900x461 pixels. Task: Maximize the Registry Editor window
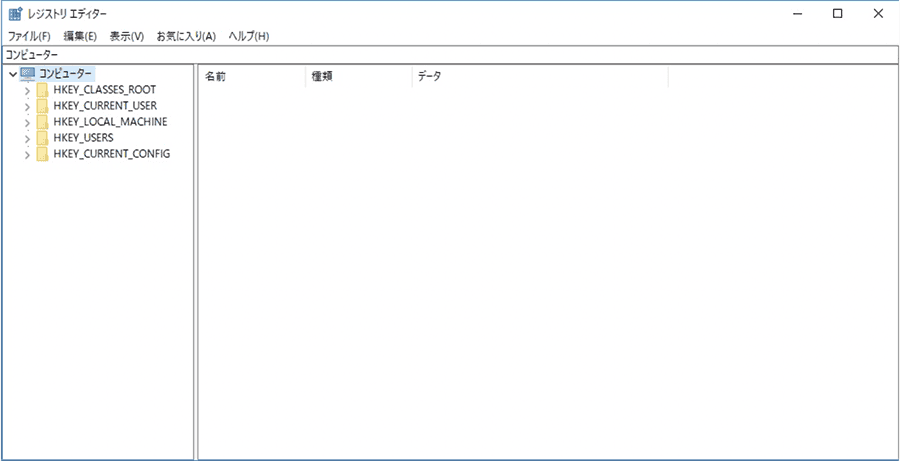coord(837,14)
